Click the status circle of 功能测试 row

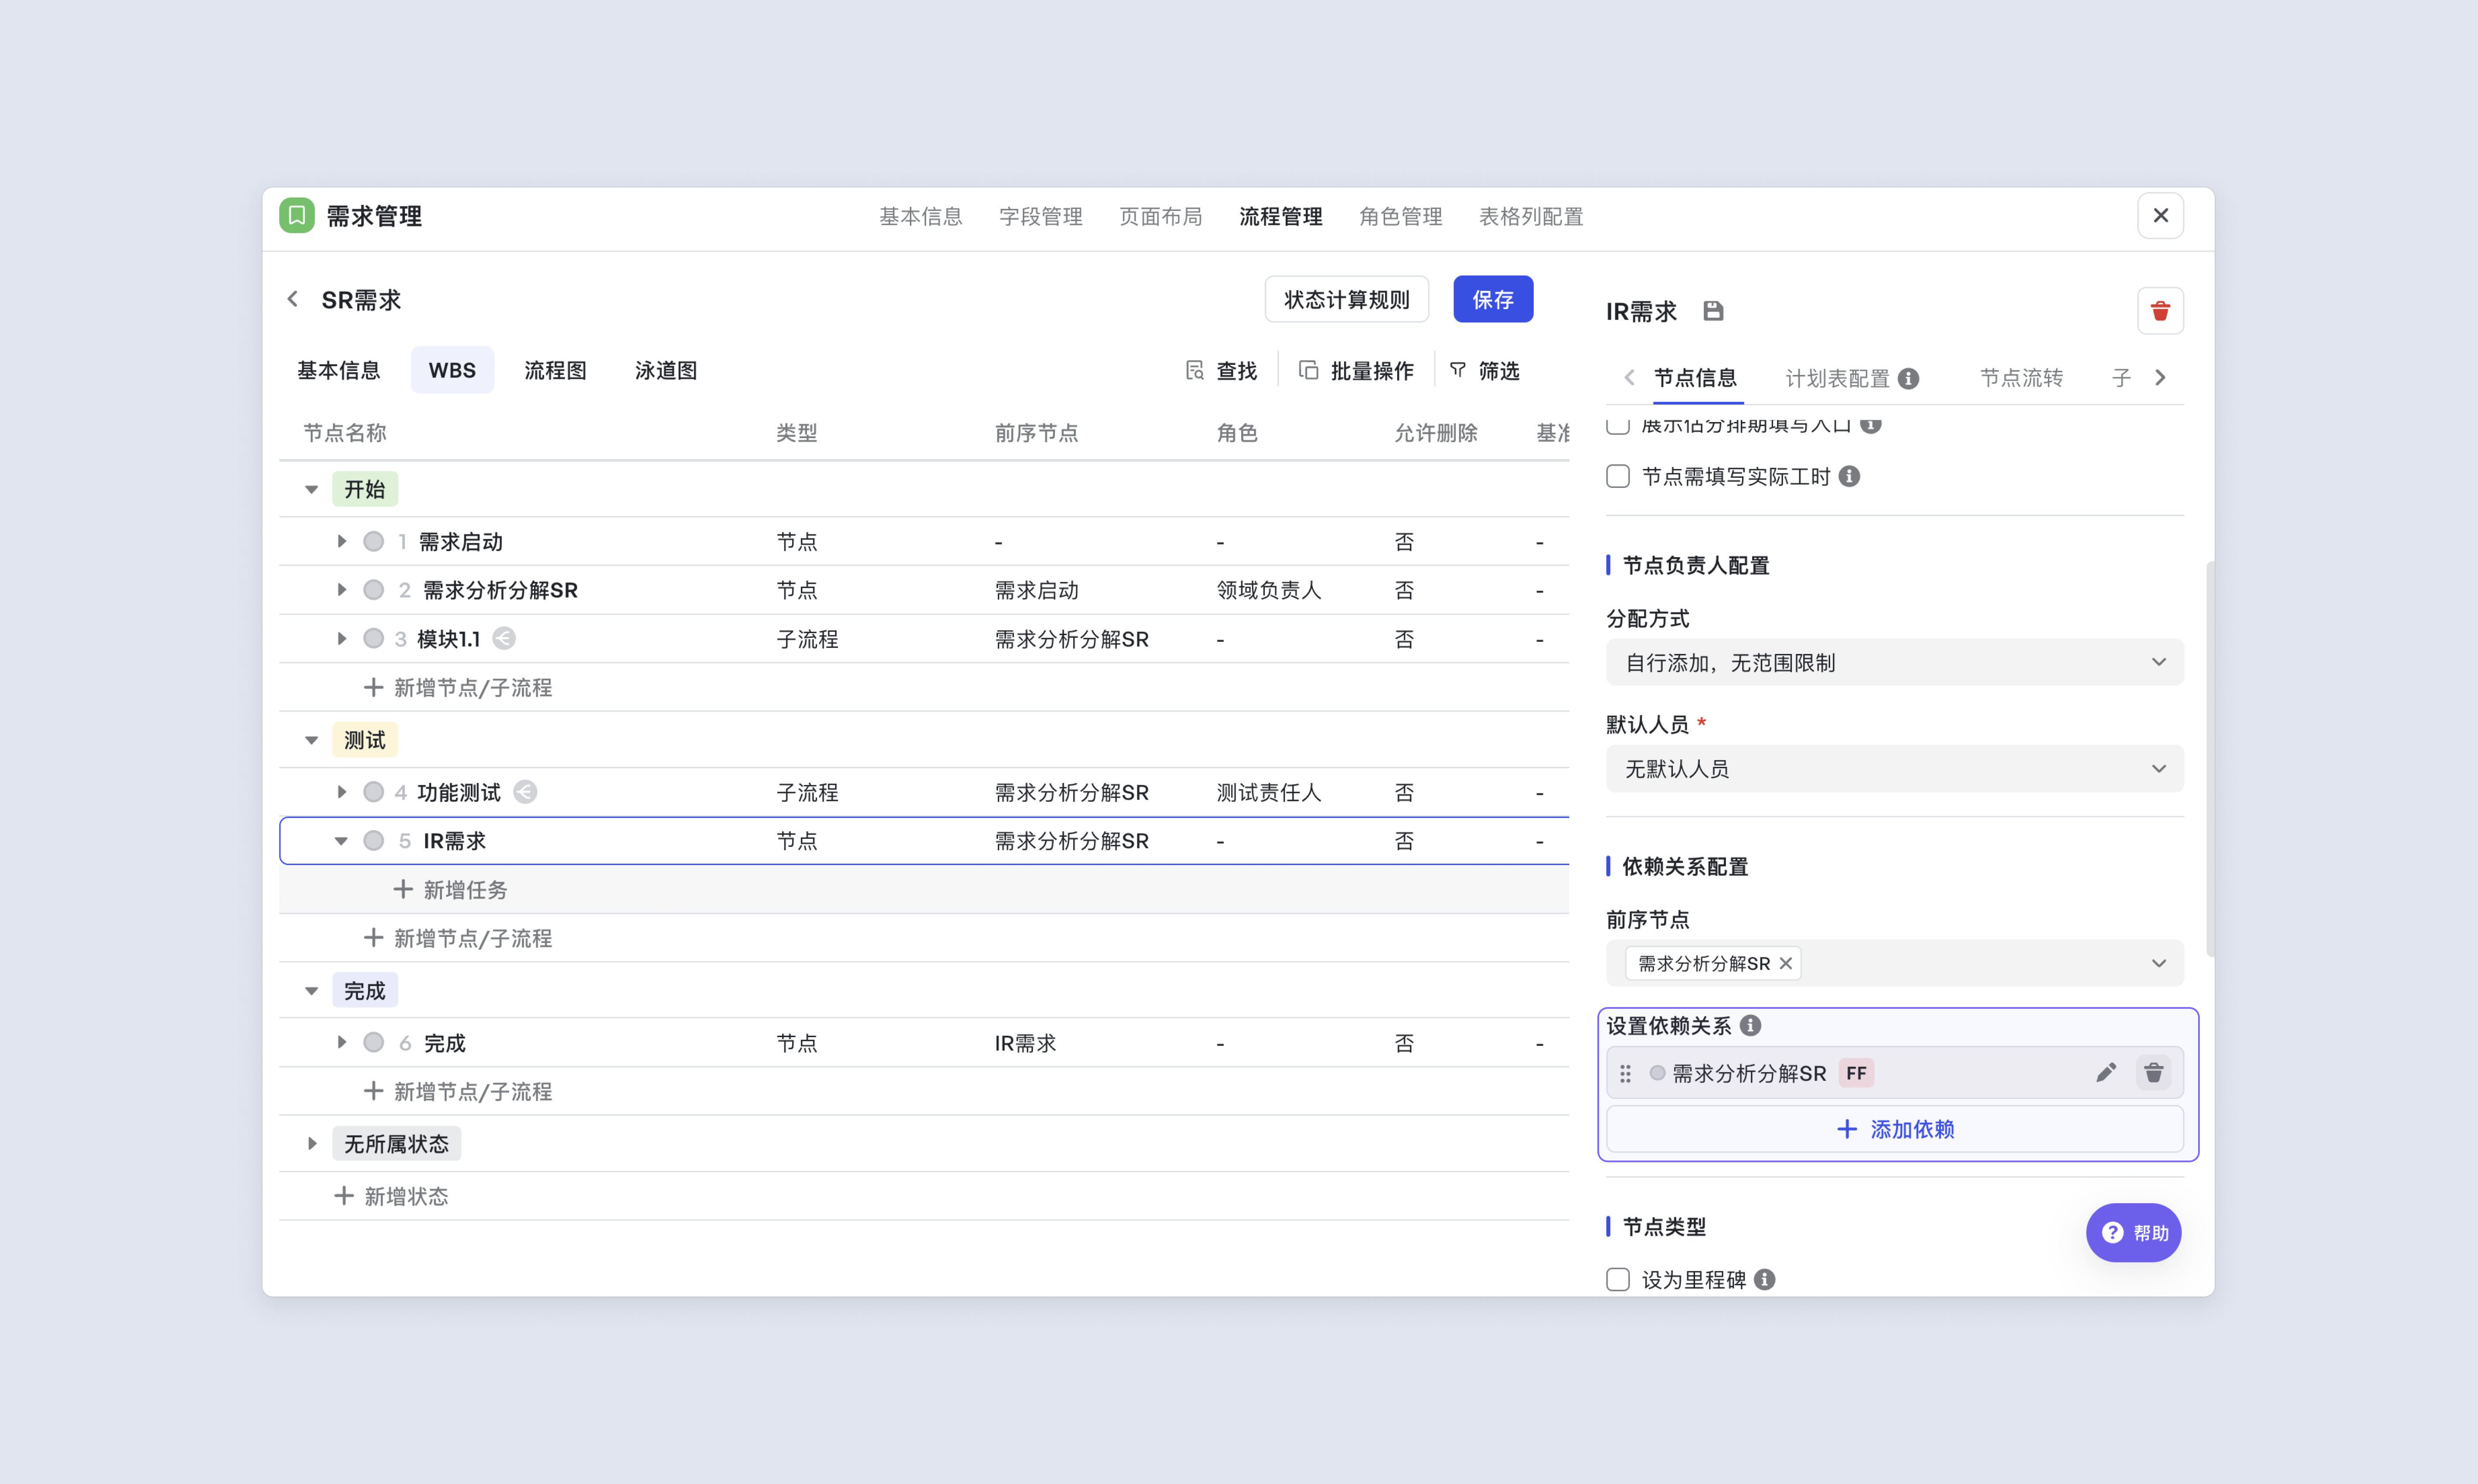373,792
